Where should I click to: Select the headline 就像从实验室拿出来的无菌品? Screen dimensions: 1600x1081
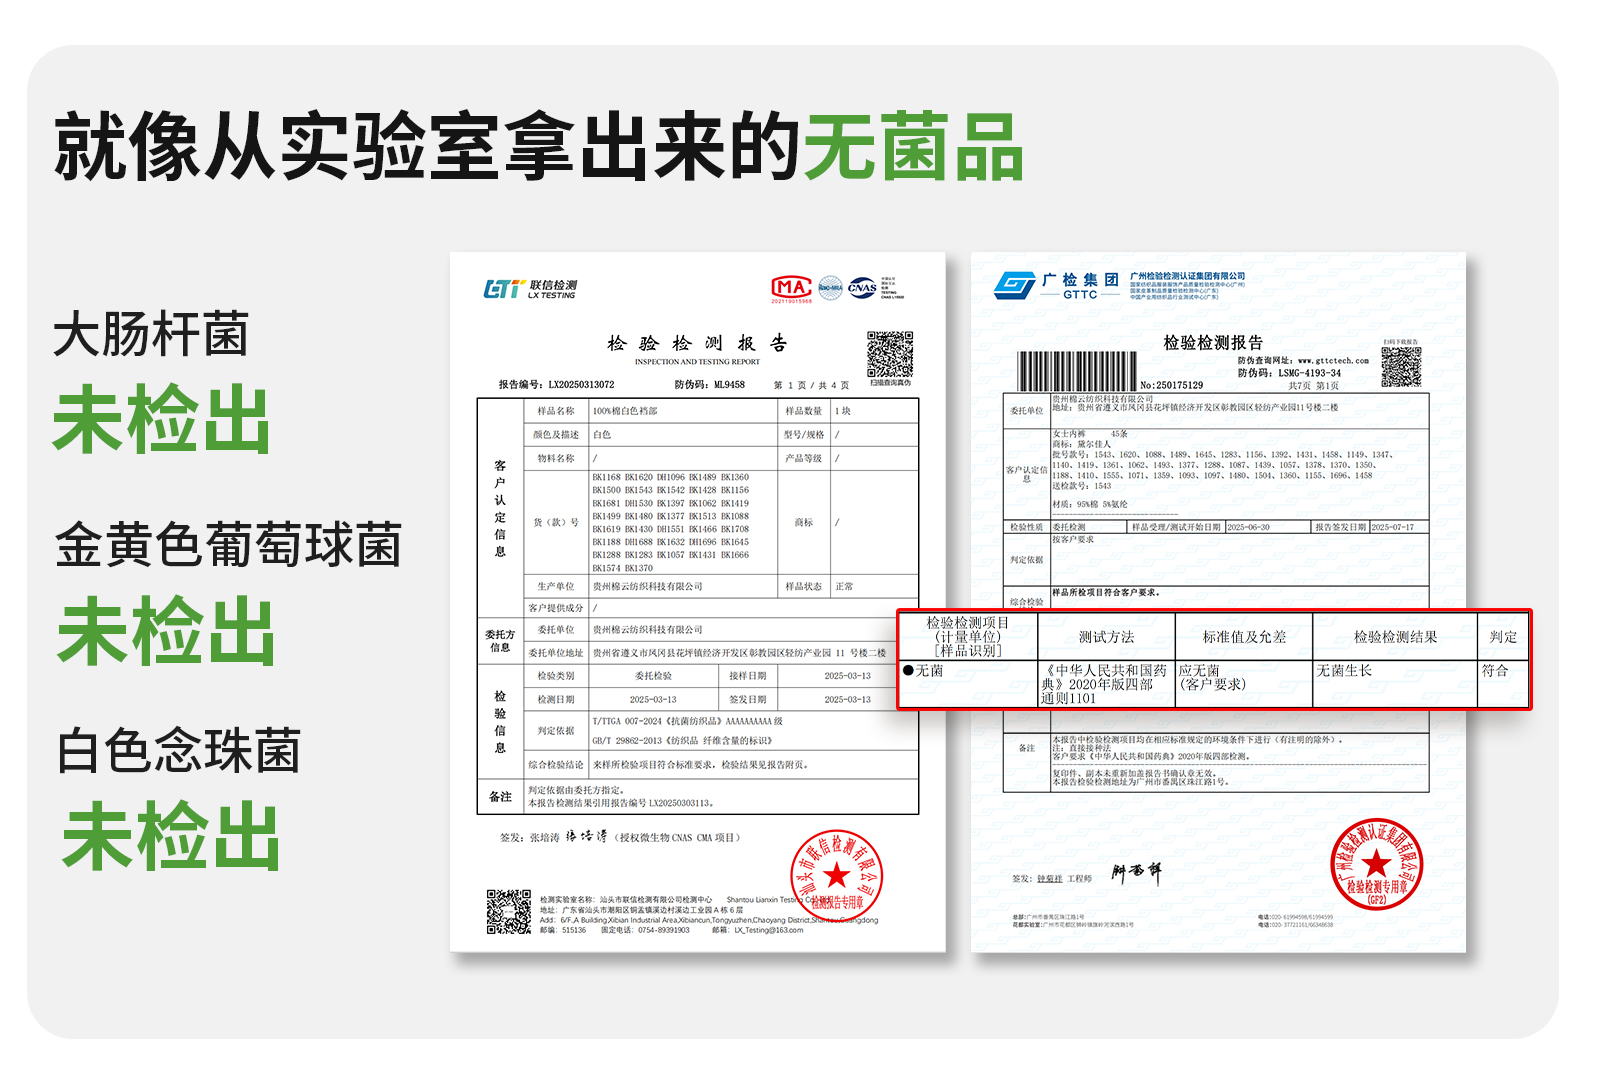(540, 147)
